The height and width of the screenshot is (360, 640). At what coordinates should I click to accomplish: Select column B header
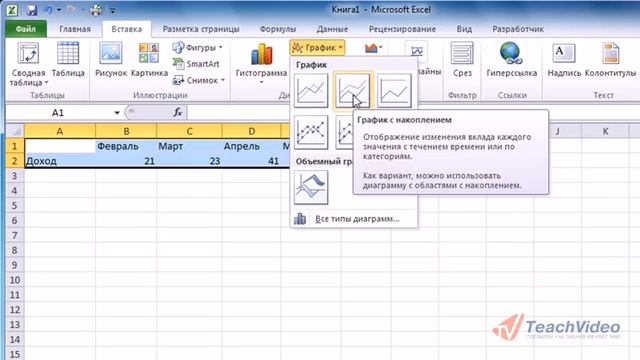pyautogui.click(x=126, y=131)
